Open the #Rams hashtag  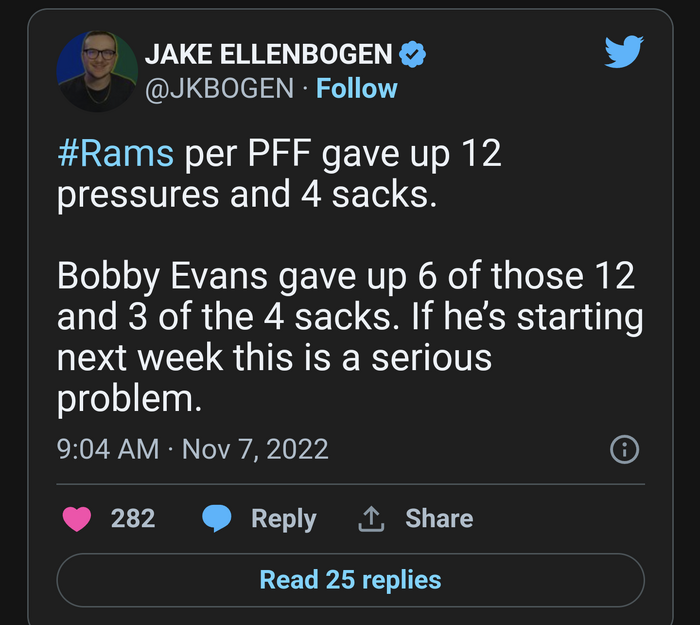point(115,155)
